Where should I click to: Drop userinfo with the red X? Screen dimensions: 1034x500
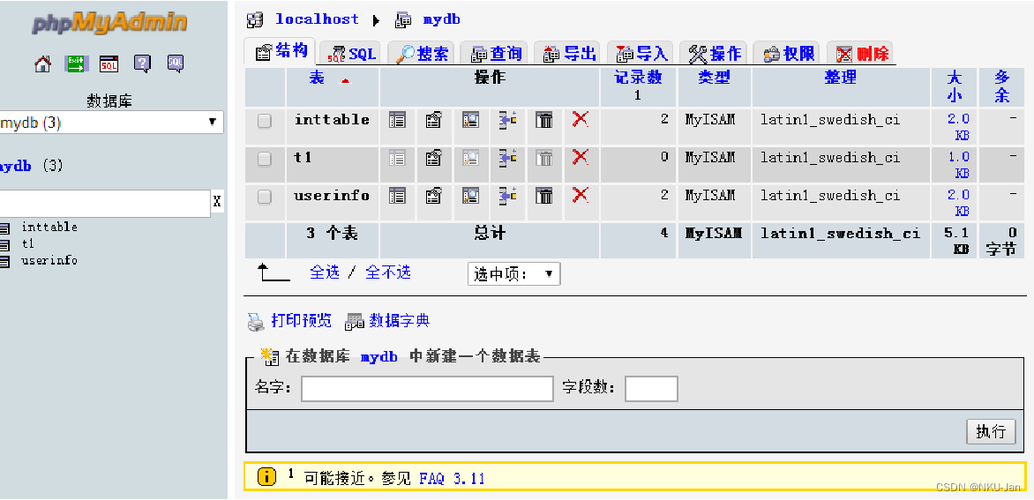580,195
